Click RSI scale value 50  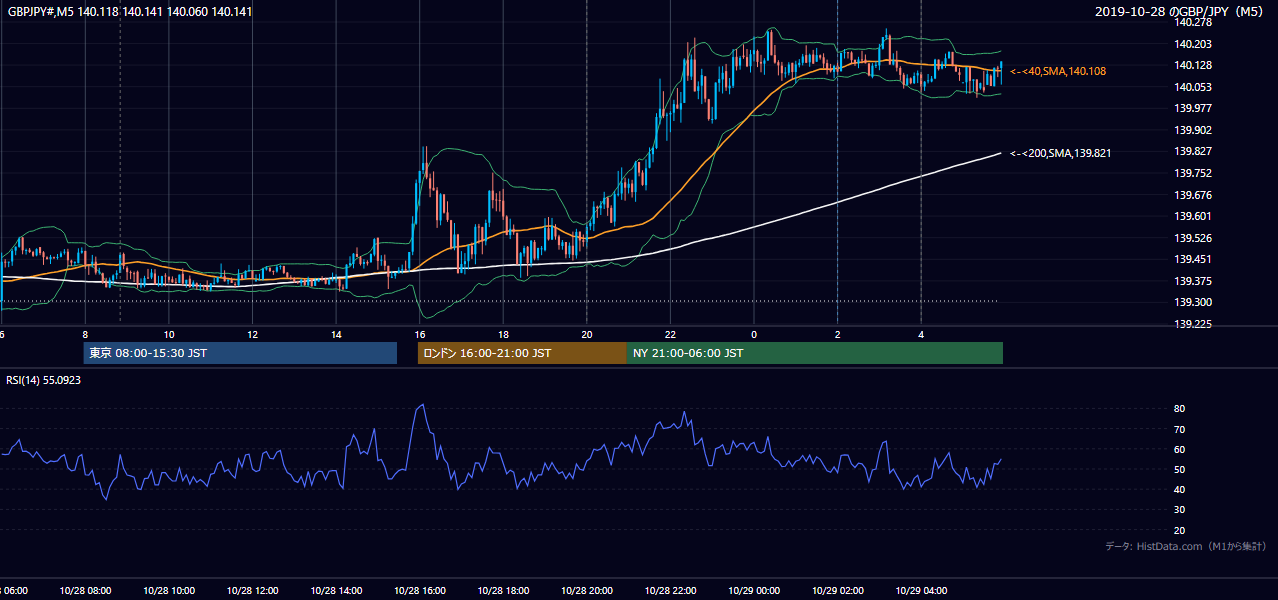tap(1180, 469)
